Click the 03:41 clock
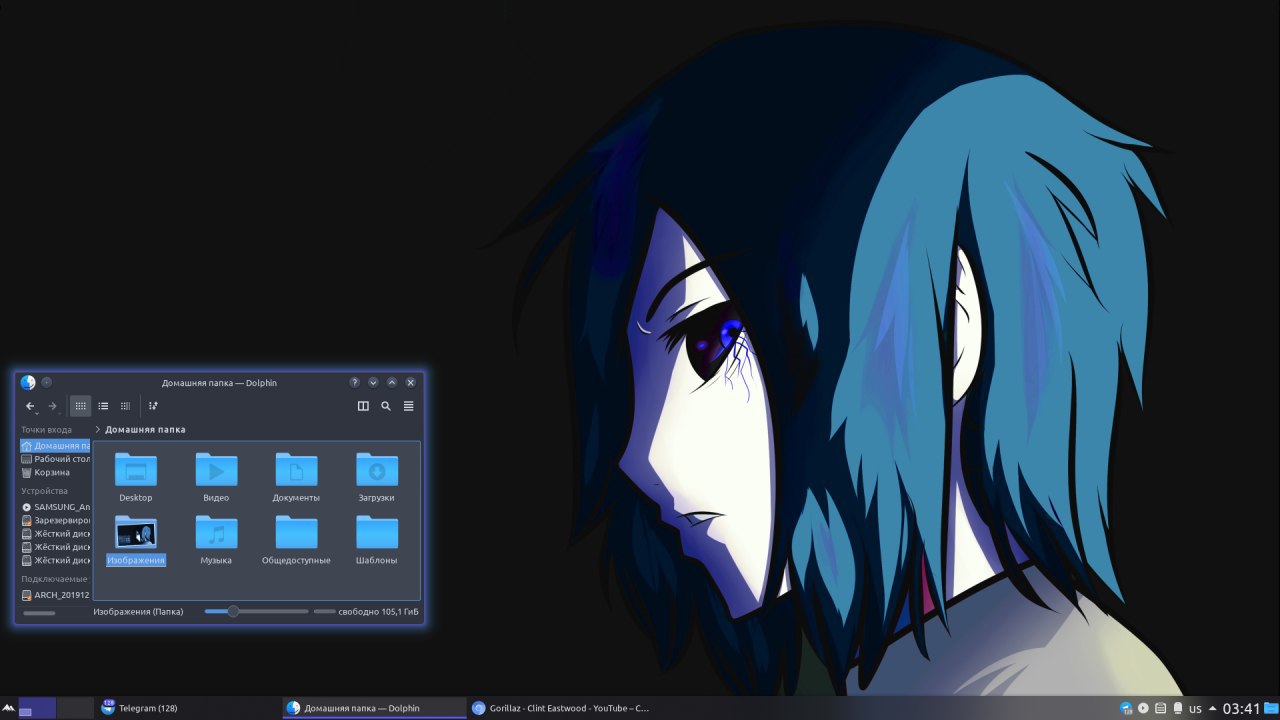This screenshot has height=720, width=1280. tap(1241, 708)
